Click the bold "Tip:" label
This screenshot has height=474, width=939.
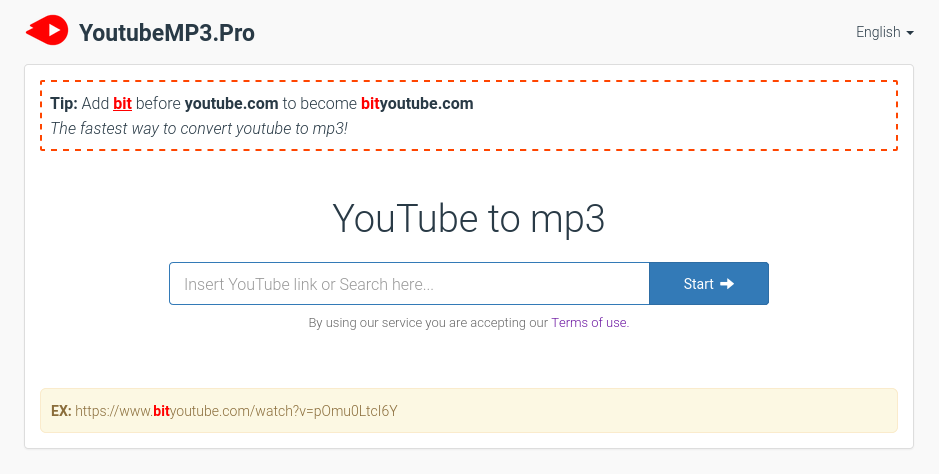tap(64, 103)
